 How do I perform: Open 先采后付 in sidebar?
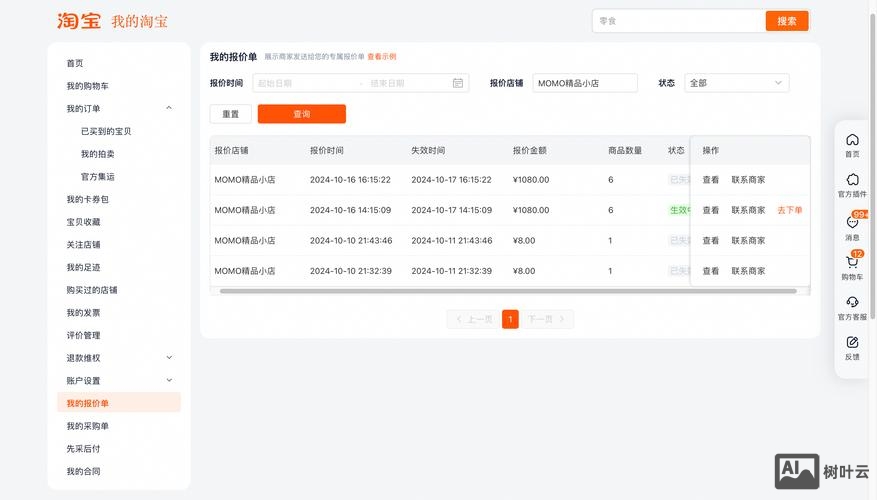pos(83,449)
